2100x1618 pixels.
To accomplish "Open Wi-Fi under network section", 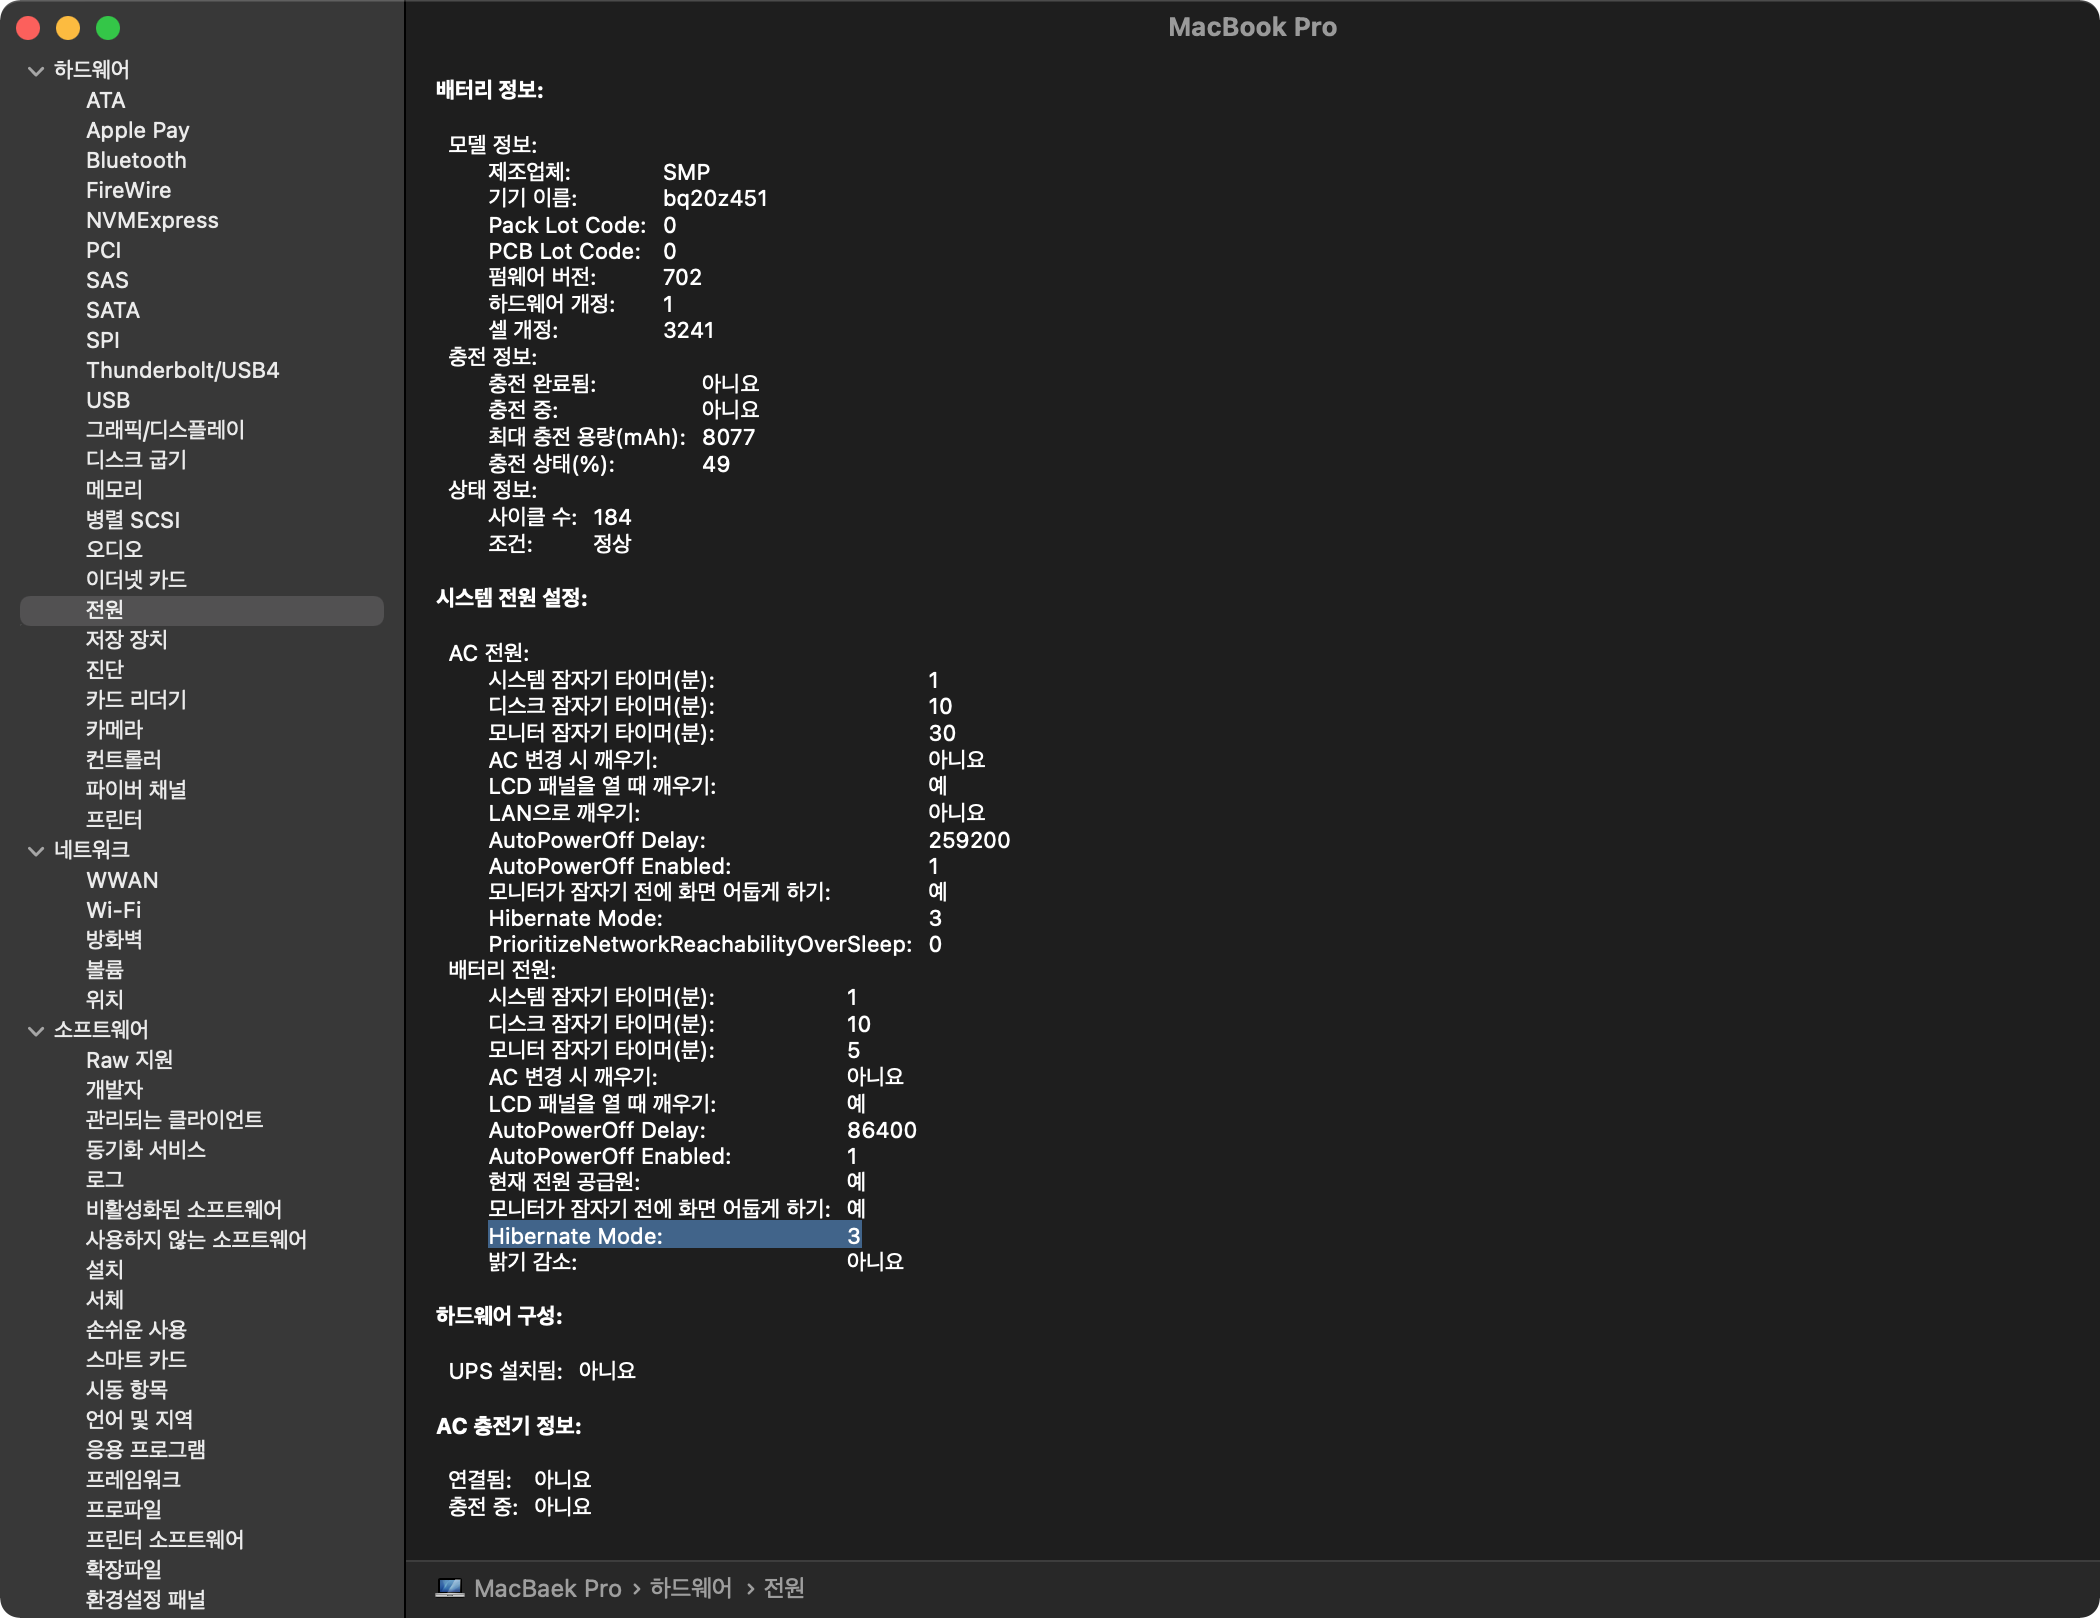I will [113, 910].
